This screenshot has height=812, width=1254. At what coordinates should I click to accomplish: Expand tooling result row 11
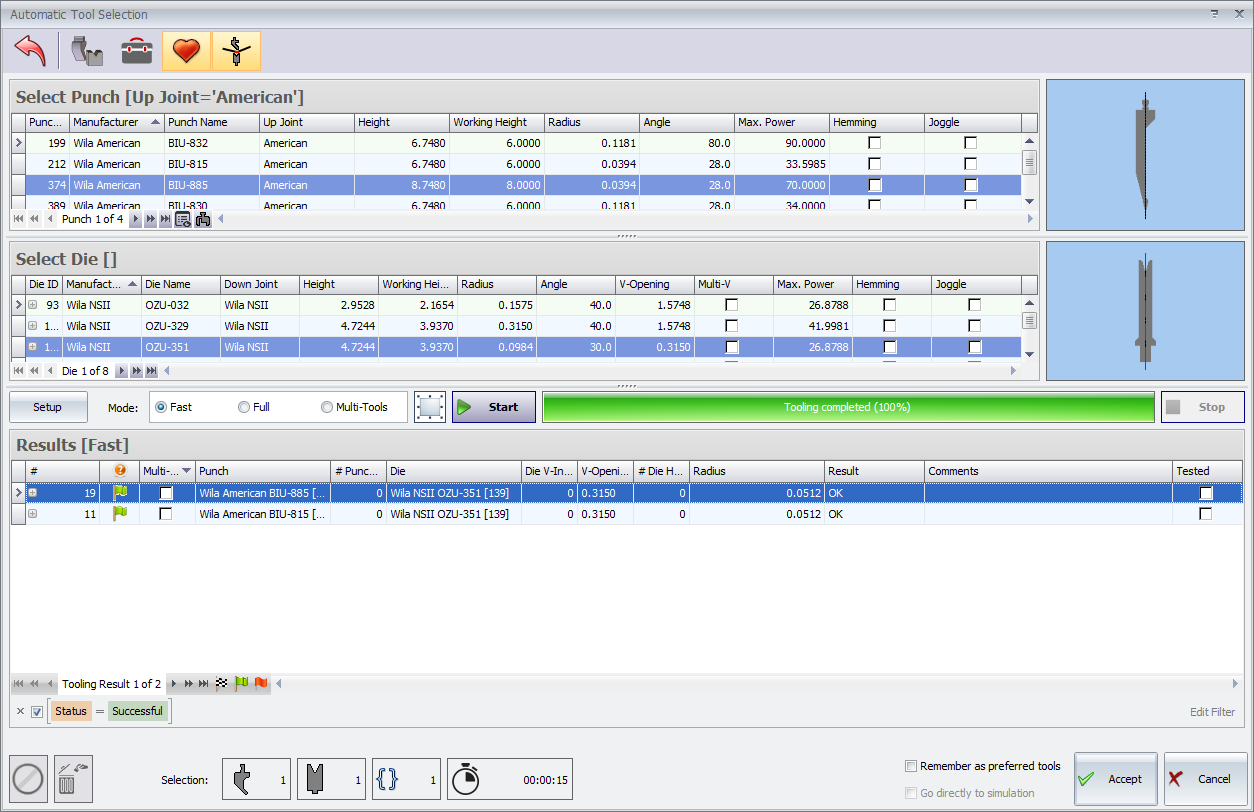coord(32,514)
